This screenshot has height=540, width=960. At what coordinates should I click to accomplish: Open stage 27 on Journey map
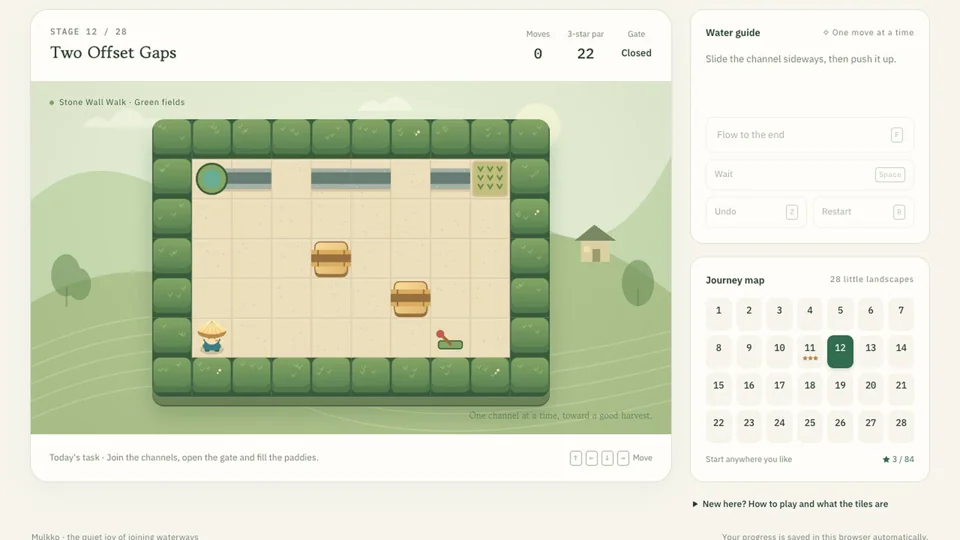(x=871, y=426)
